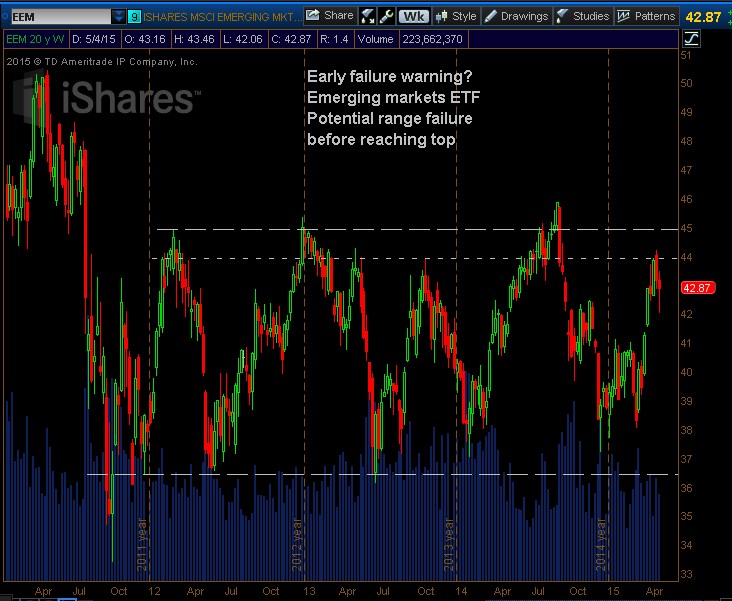
Task: Click the 223,662,370 volume value
Action: point(433,39)
